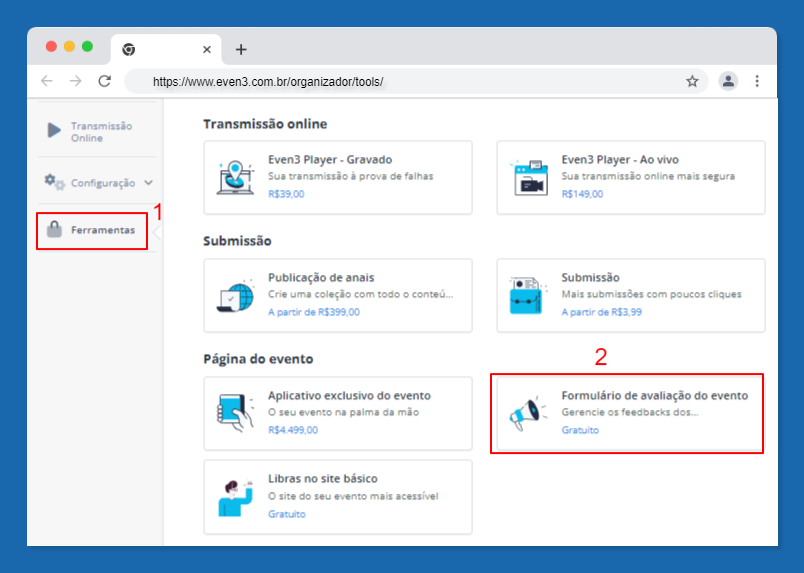Image resolution: width=804 pixels, height=573 pixels.
Task: Open Transmissão Online in the sidebar
Action: pyautogui.click(x=97, y=132)
